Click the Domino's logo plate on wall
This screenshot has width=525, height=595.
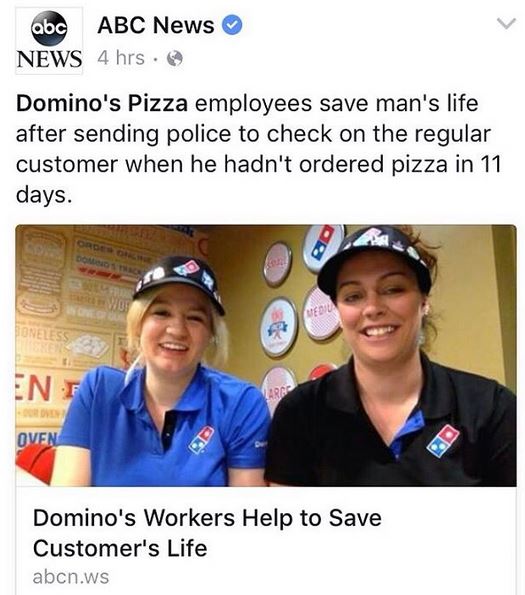coord(323,247)
